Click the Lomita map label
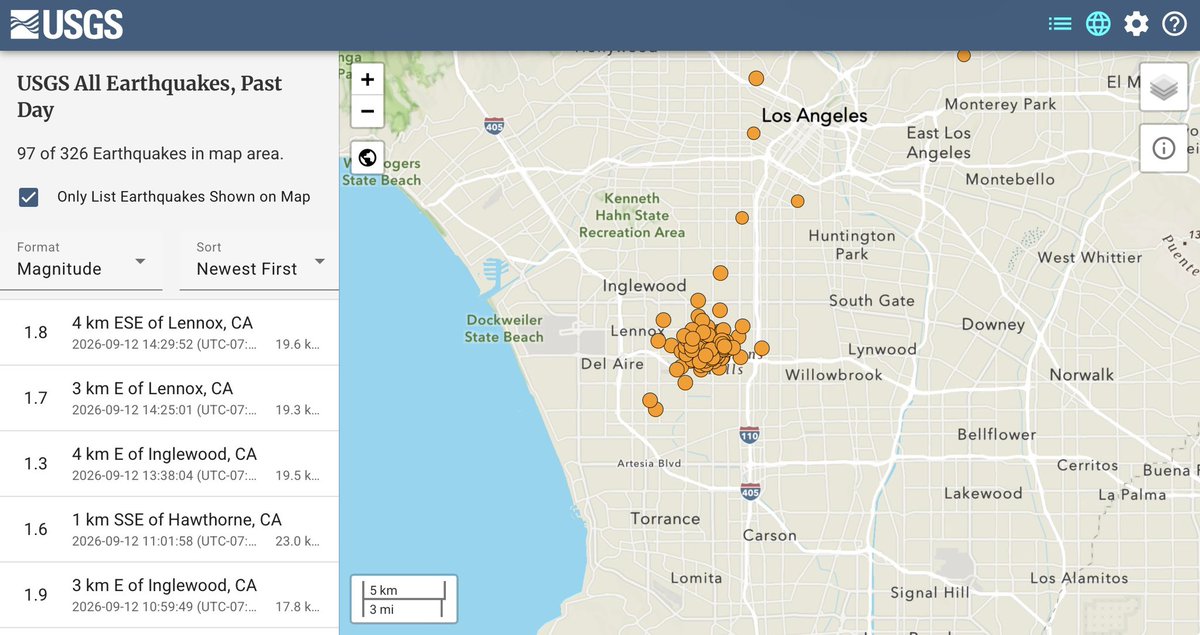Viewport: 1200px width, 635px height. pos(696,578)
